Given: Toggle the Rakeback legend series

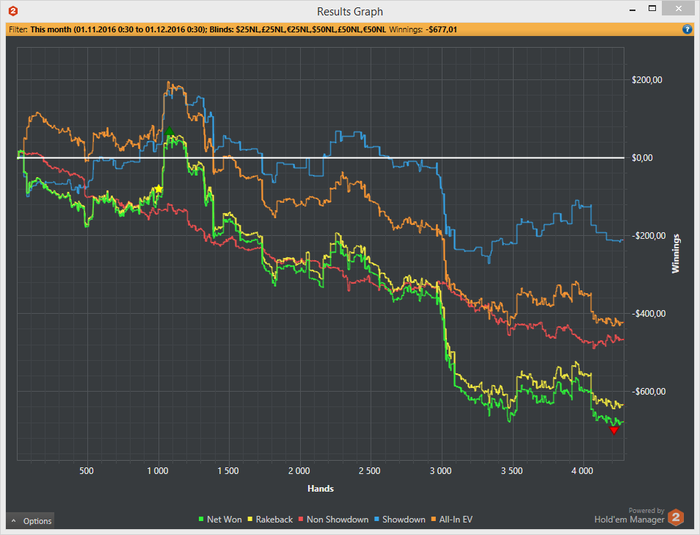Looking at the screenshot, I should click(x=270, y=519).
